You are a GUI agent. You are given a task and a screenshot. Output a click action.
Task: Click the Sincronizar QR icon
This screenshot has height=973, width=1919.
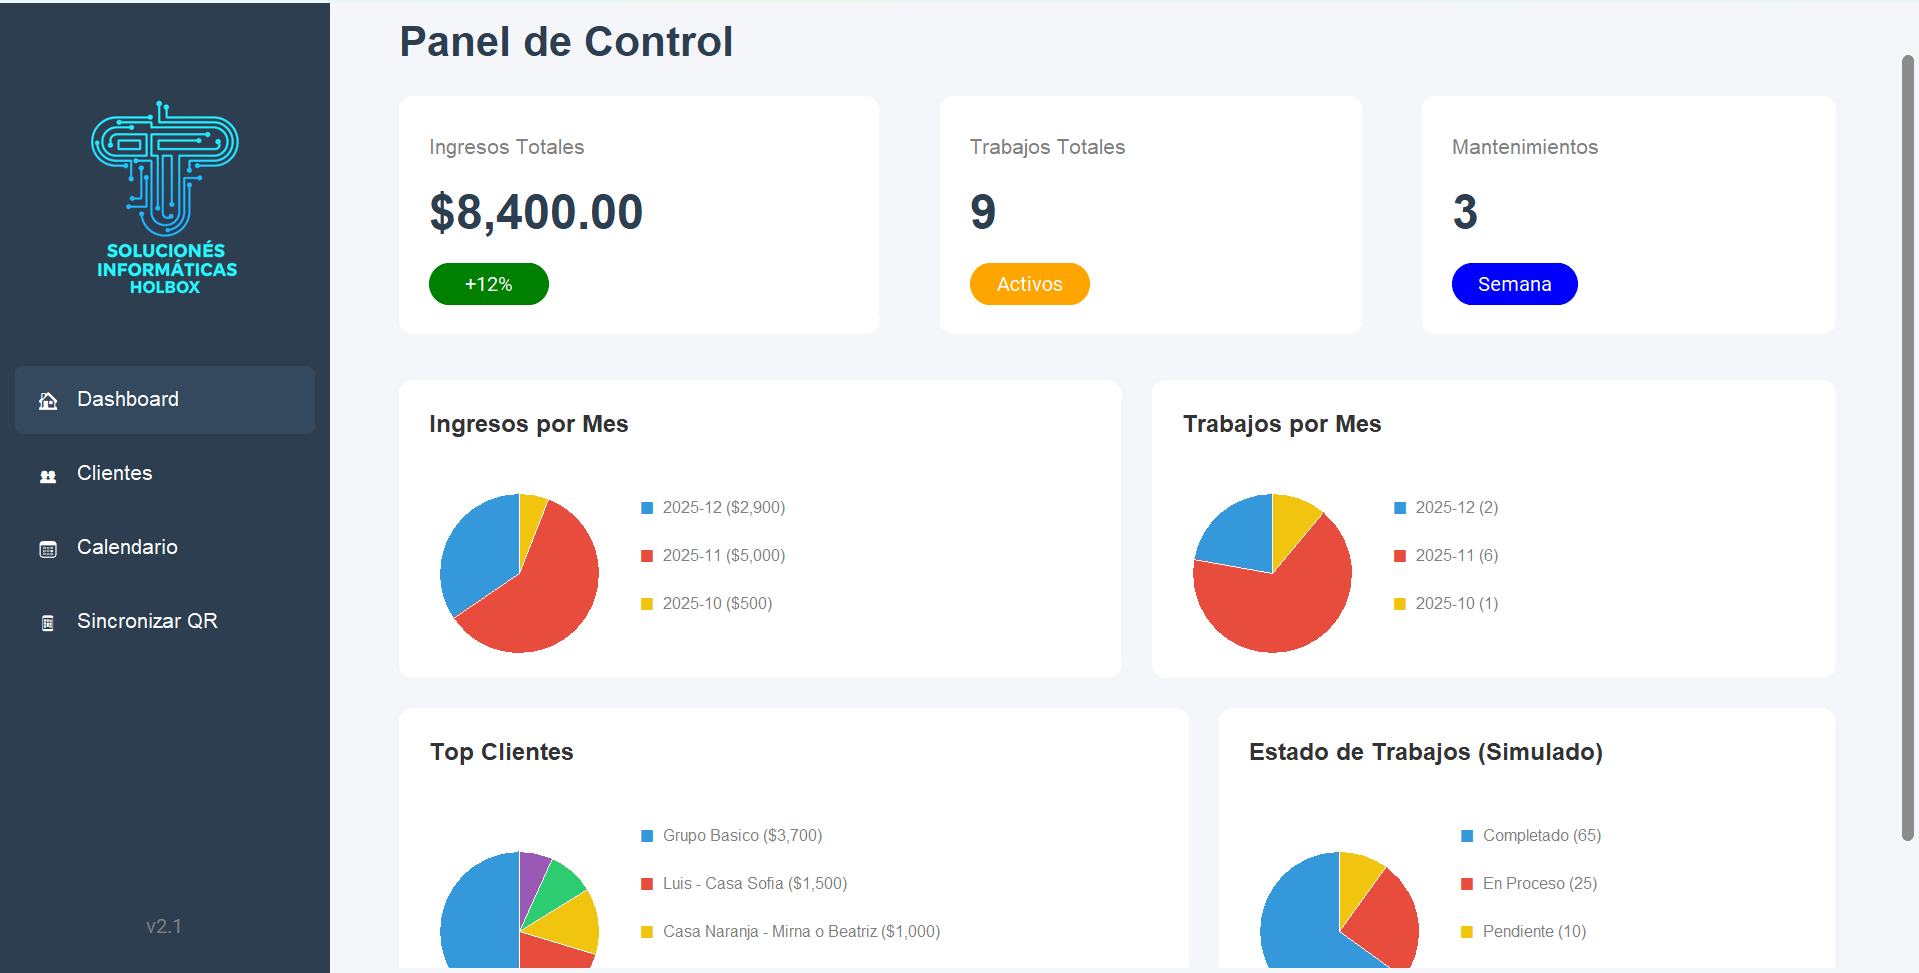tap(48, 622)
